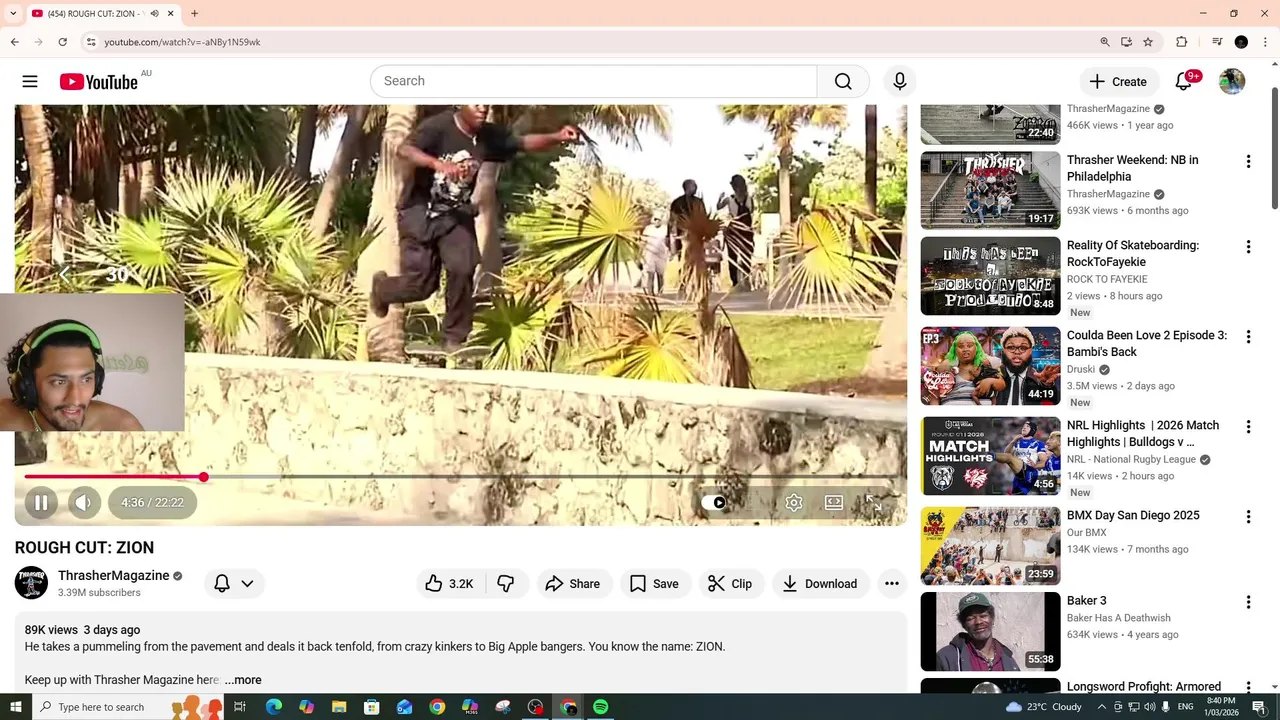
Task: Open the Thrasher Weekend 19:17 thumbnail
Action: [990, 190]
